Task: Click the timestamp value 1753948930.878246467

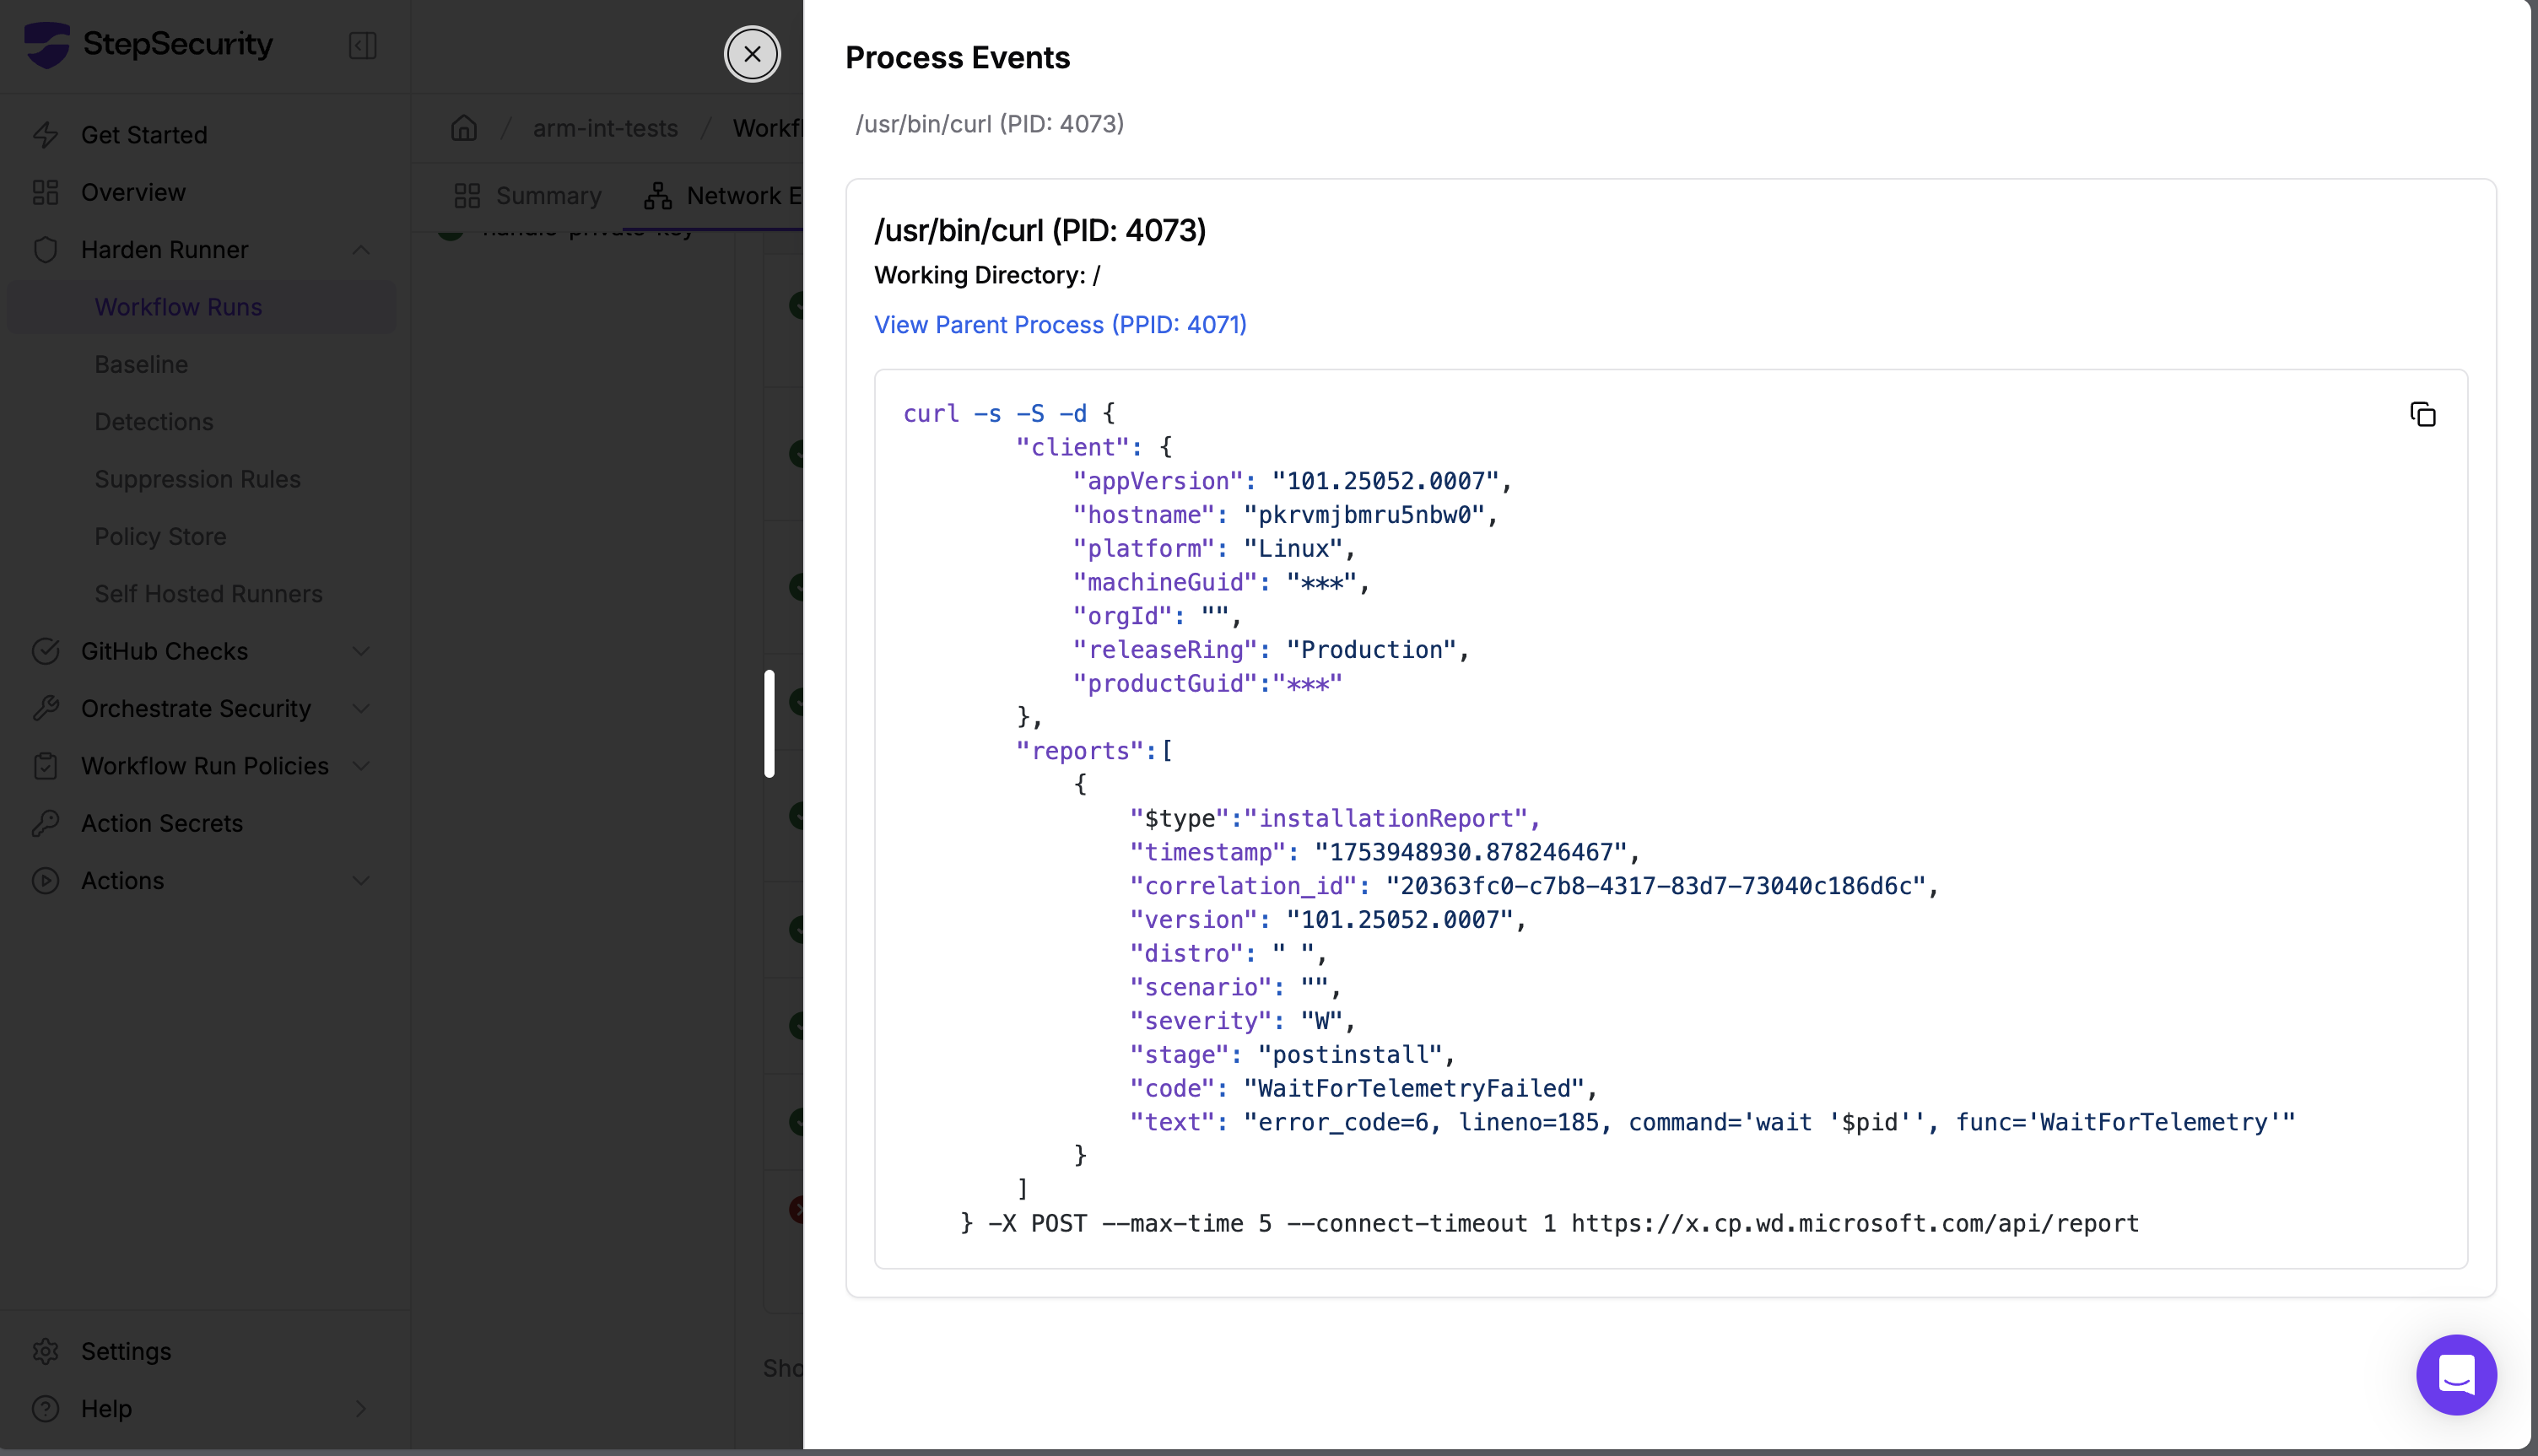Action: pyautogui.click(x=1471, y=852)
